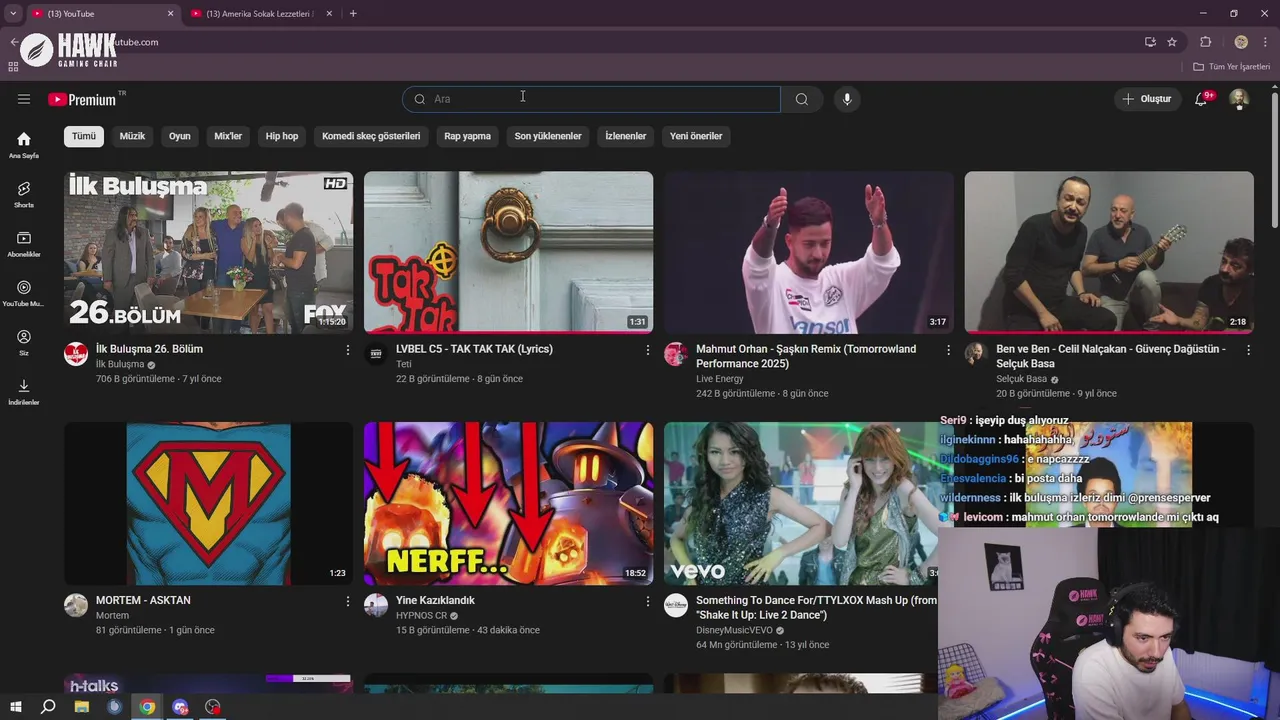Screen dimensions: 1280x720
Task: Open YouTube Music from sidebar
Action: tap(24, 293)
